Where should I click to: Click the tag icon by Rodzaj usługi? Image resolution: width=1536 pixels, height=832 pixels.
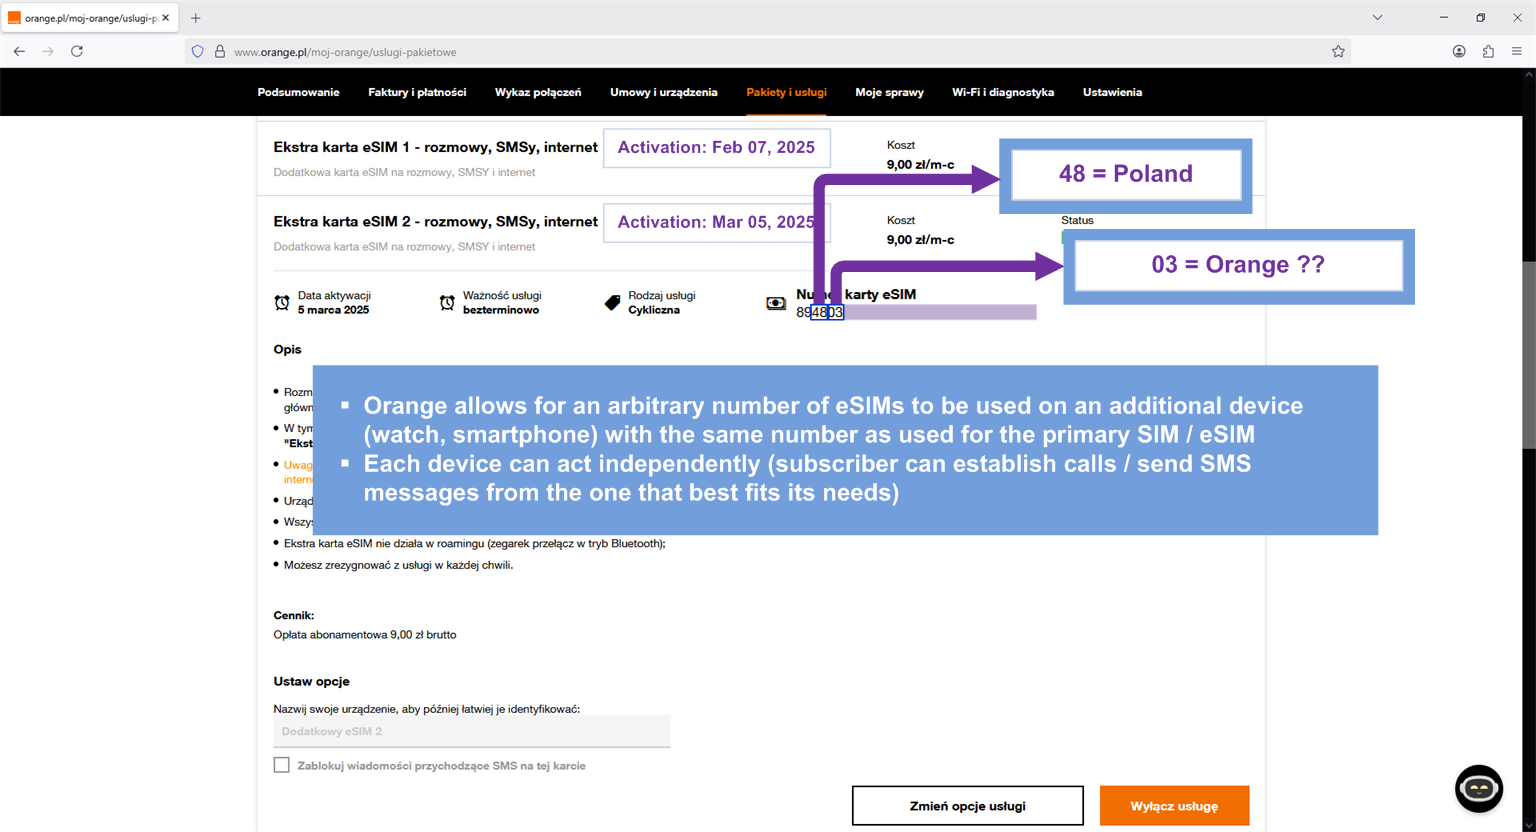612,302
